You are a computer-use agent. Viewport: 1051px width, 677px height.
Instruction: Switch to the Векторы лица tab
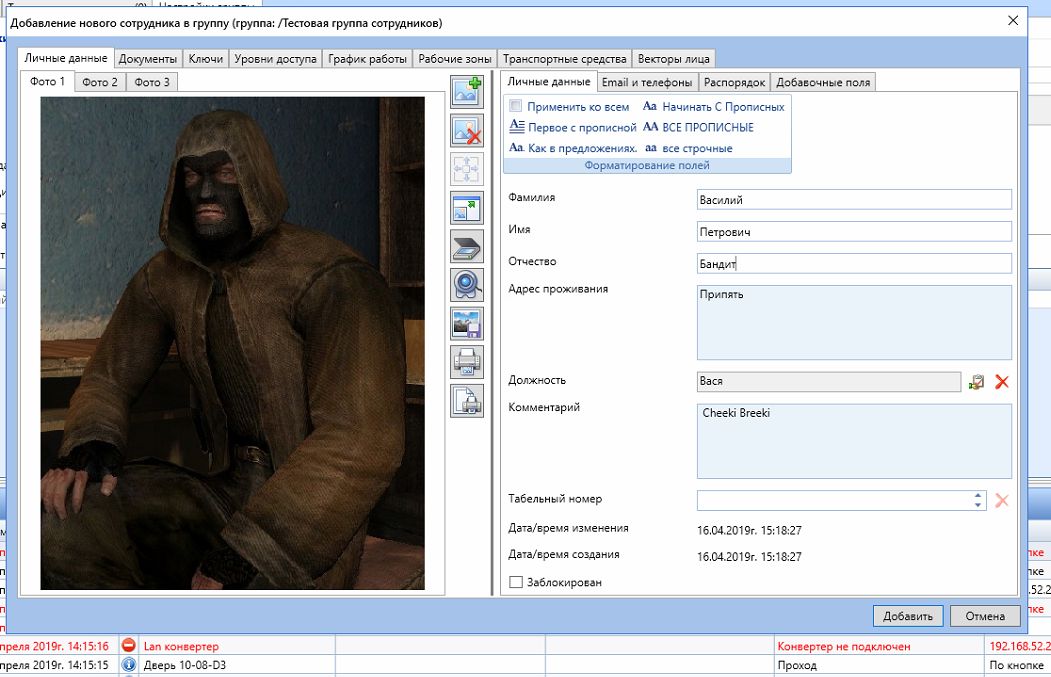[x=674, y=59]
